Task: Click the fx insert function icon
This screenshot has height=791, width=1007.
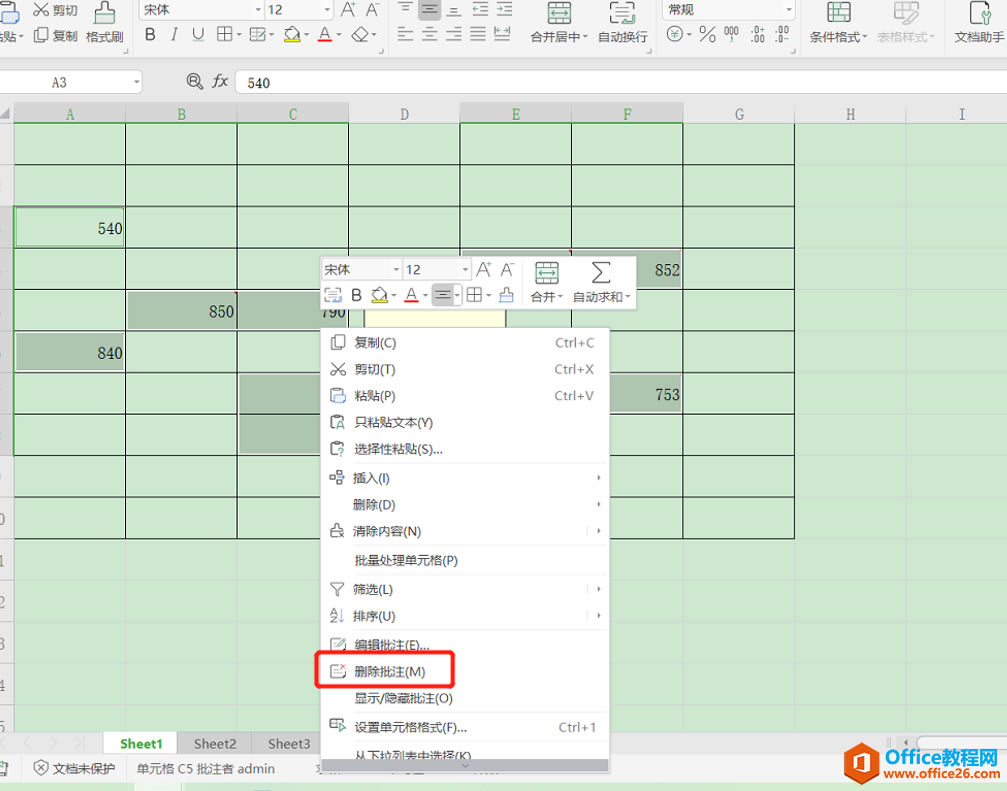Action: [x=219, y=82]
